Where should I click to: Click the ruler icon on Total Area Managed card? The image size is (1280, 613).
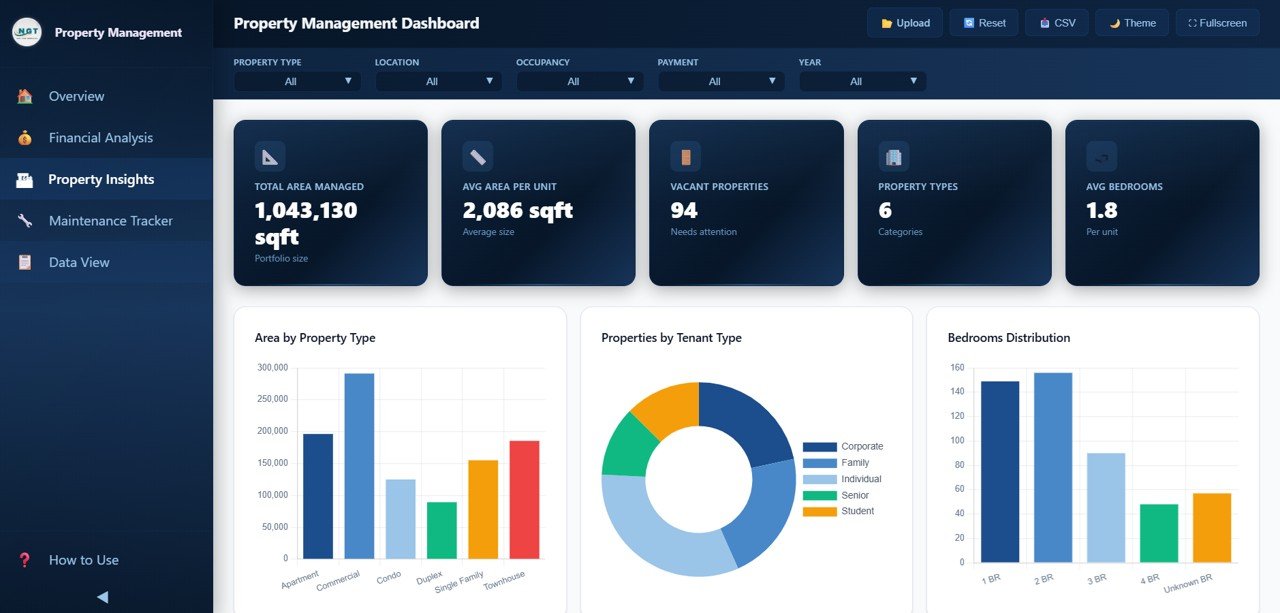pos(269,155)
